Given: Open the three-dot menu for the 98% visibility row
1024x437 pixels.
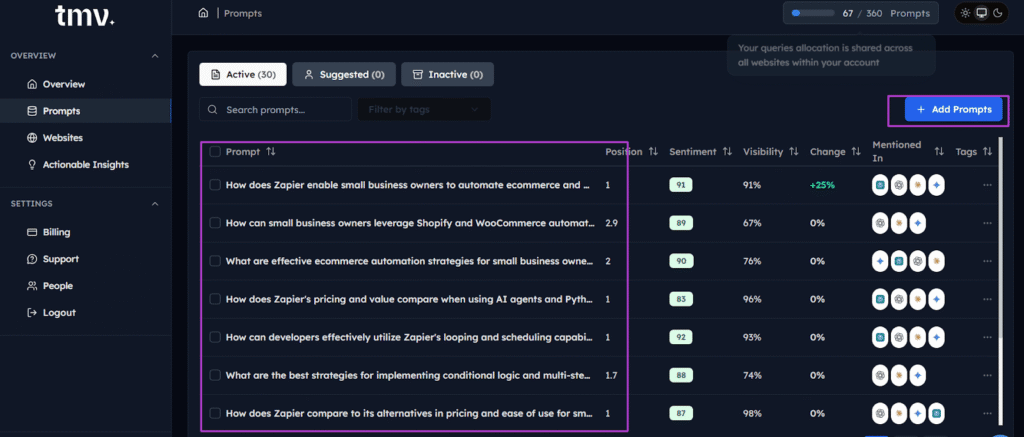Looking at the screenshot, I should (x=987, y=413).
